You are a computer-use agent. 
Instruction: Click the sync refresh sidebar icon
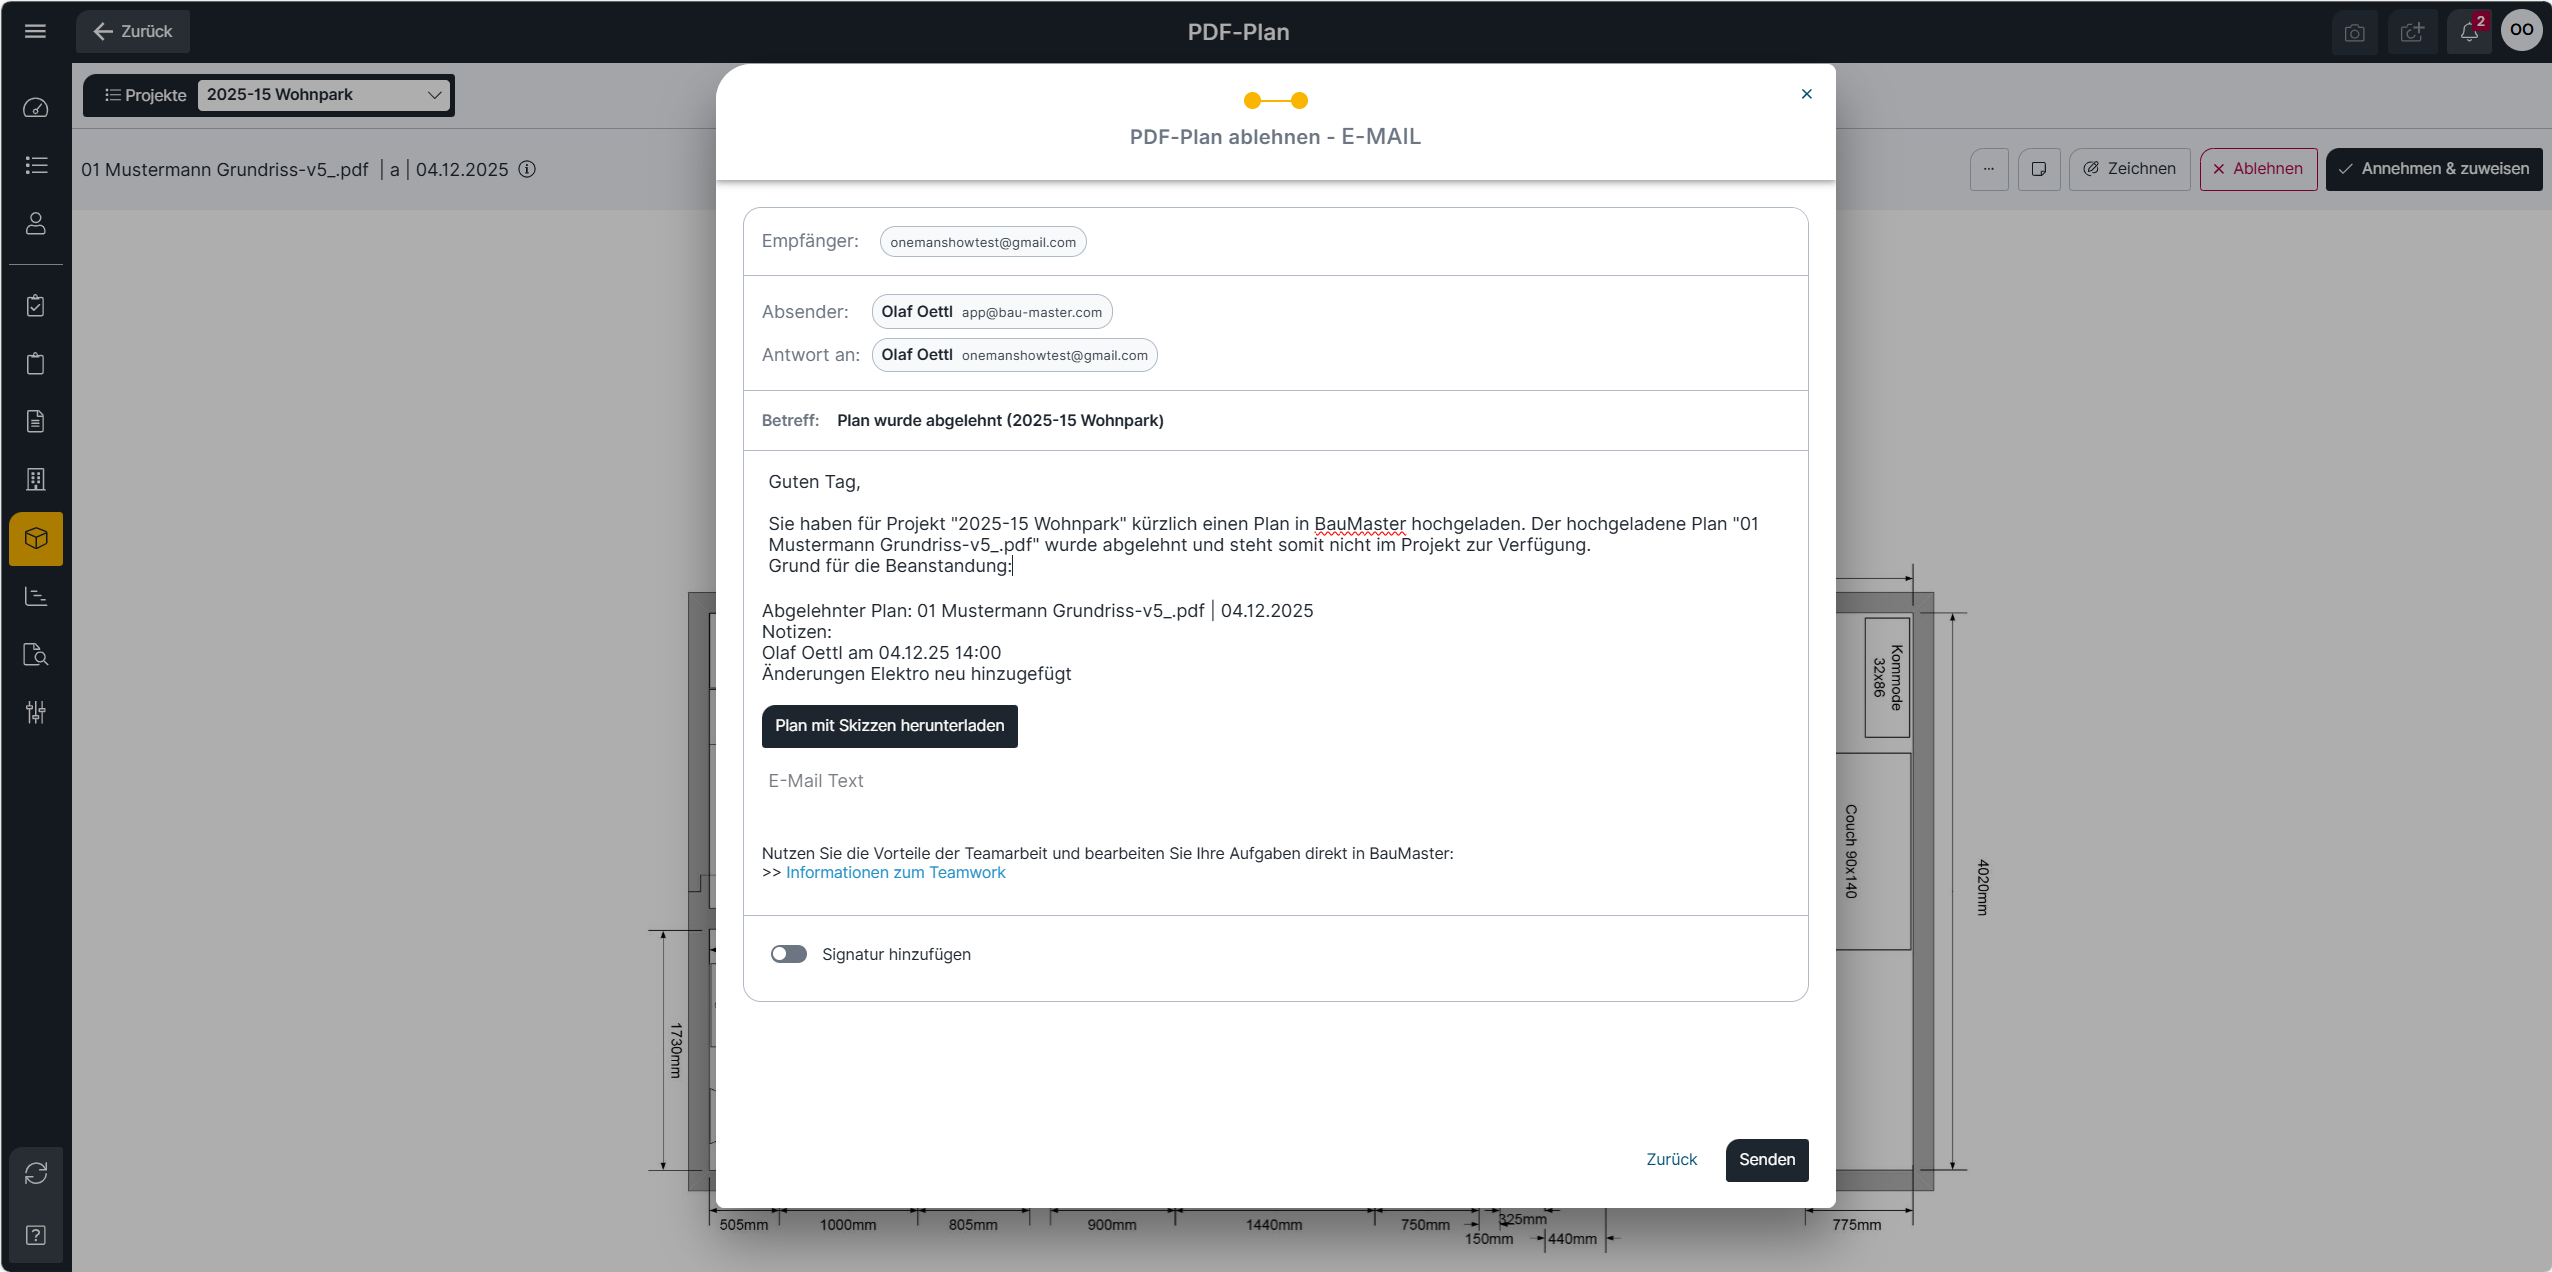[x=36, y=1173]
